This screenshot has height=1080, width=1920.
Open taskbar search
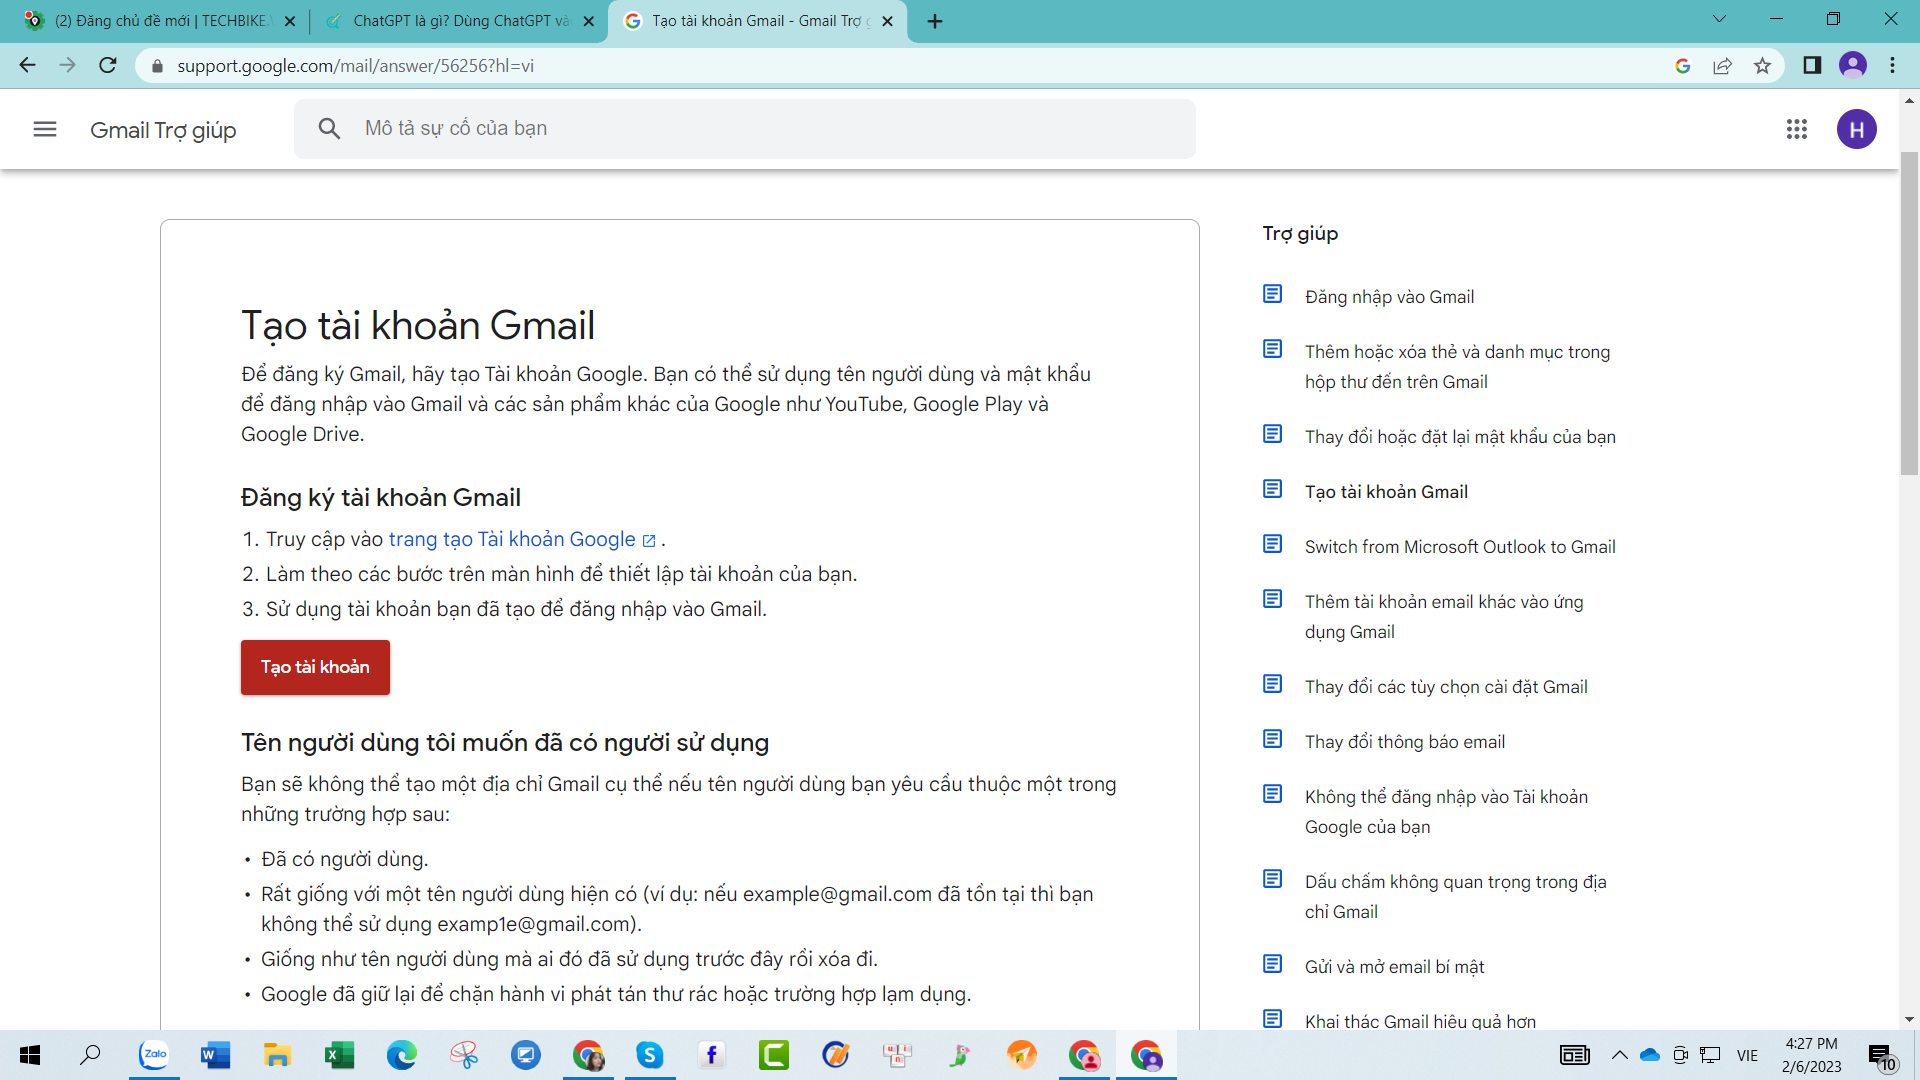[x=90, y=1055]
